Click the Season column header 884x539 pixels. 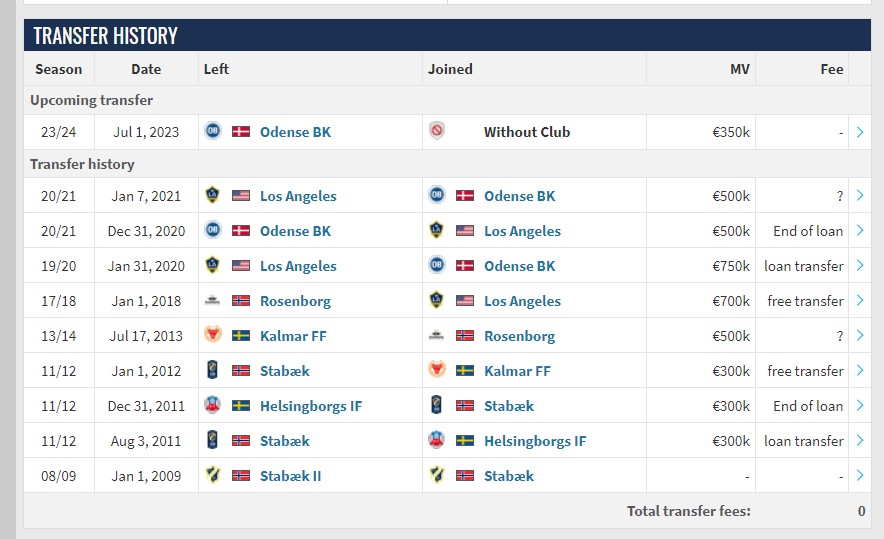[59, 69]
